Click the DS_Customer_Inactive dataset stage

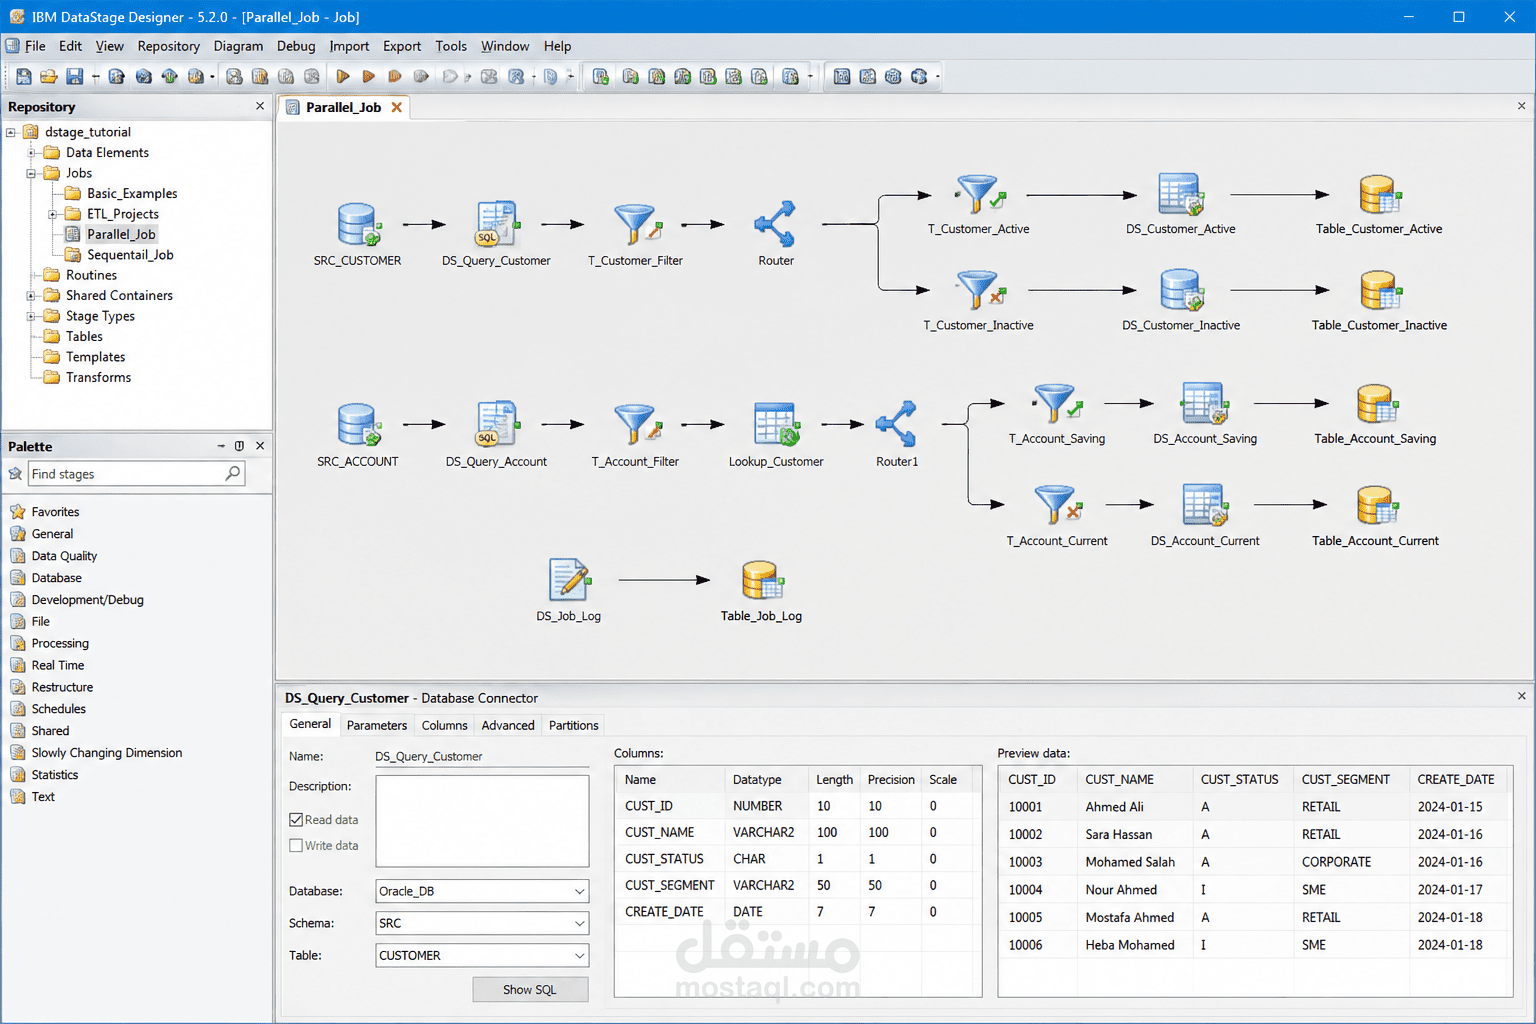click(1180, 290)
